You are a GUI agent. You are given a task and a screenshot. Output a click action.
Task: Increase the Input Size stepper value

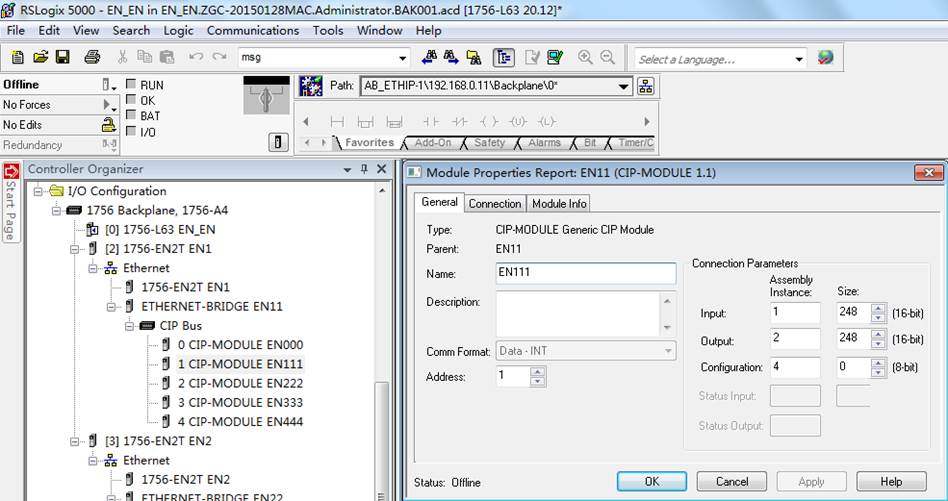pos(878,309)
